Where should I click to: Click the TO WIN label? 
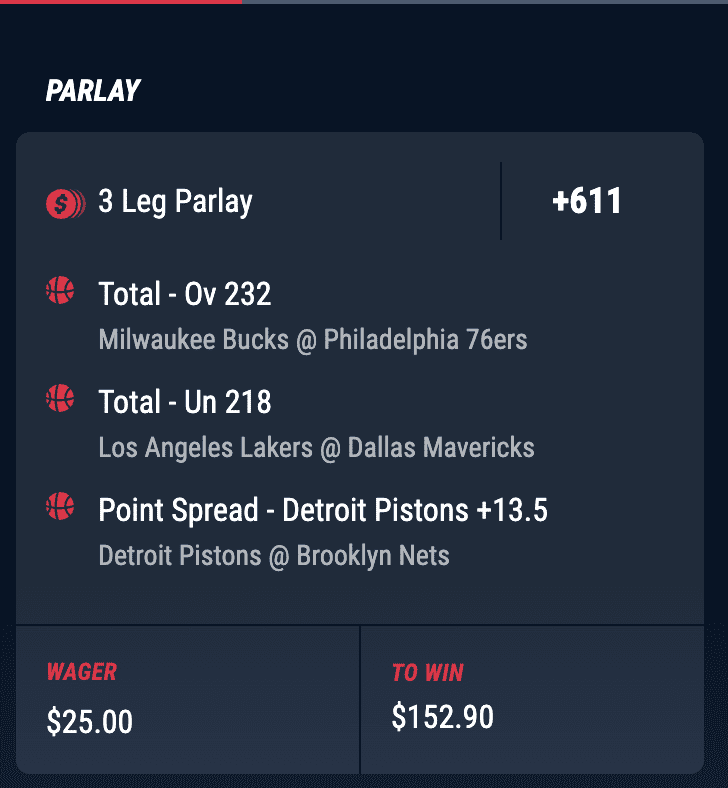click(428, 673)
